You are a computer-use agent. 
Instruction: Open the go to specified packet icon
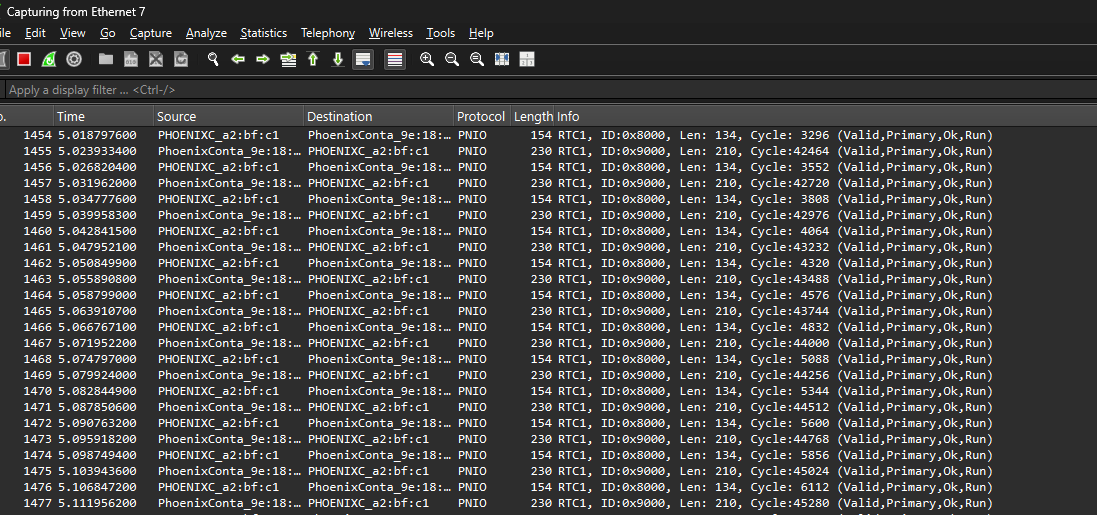pyautogui.click(x=288, y=60)
